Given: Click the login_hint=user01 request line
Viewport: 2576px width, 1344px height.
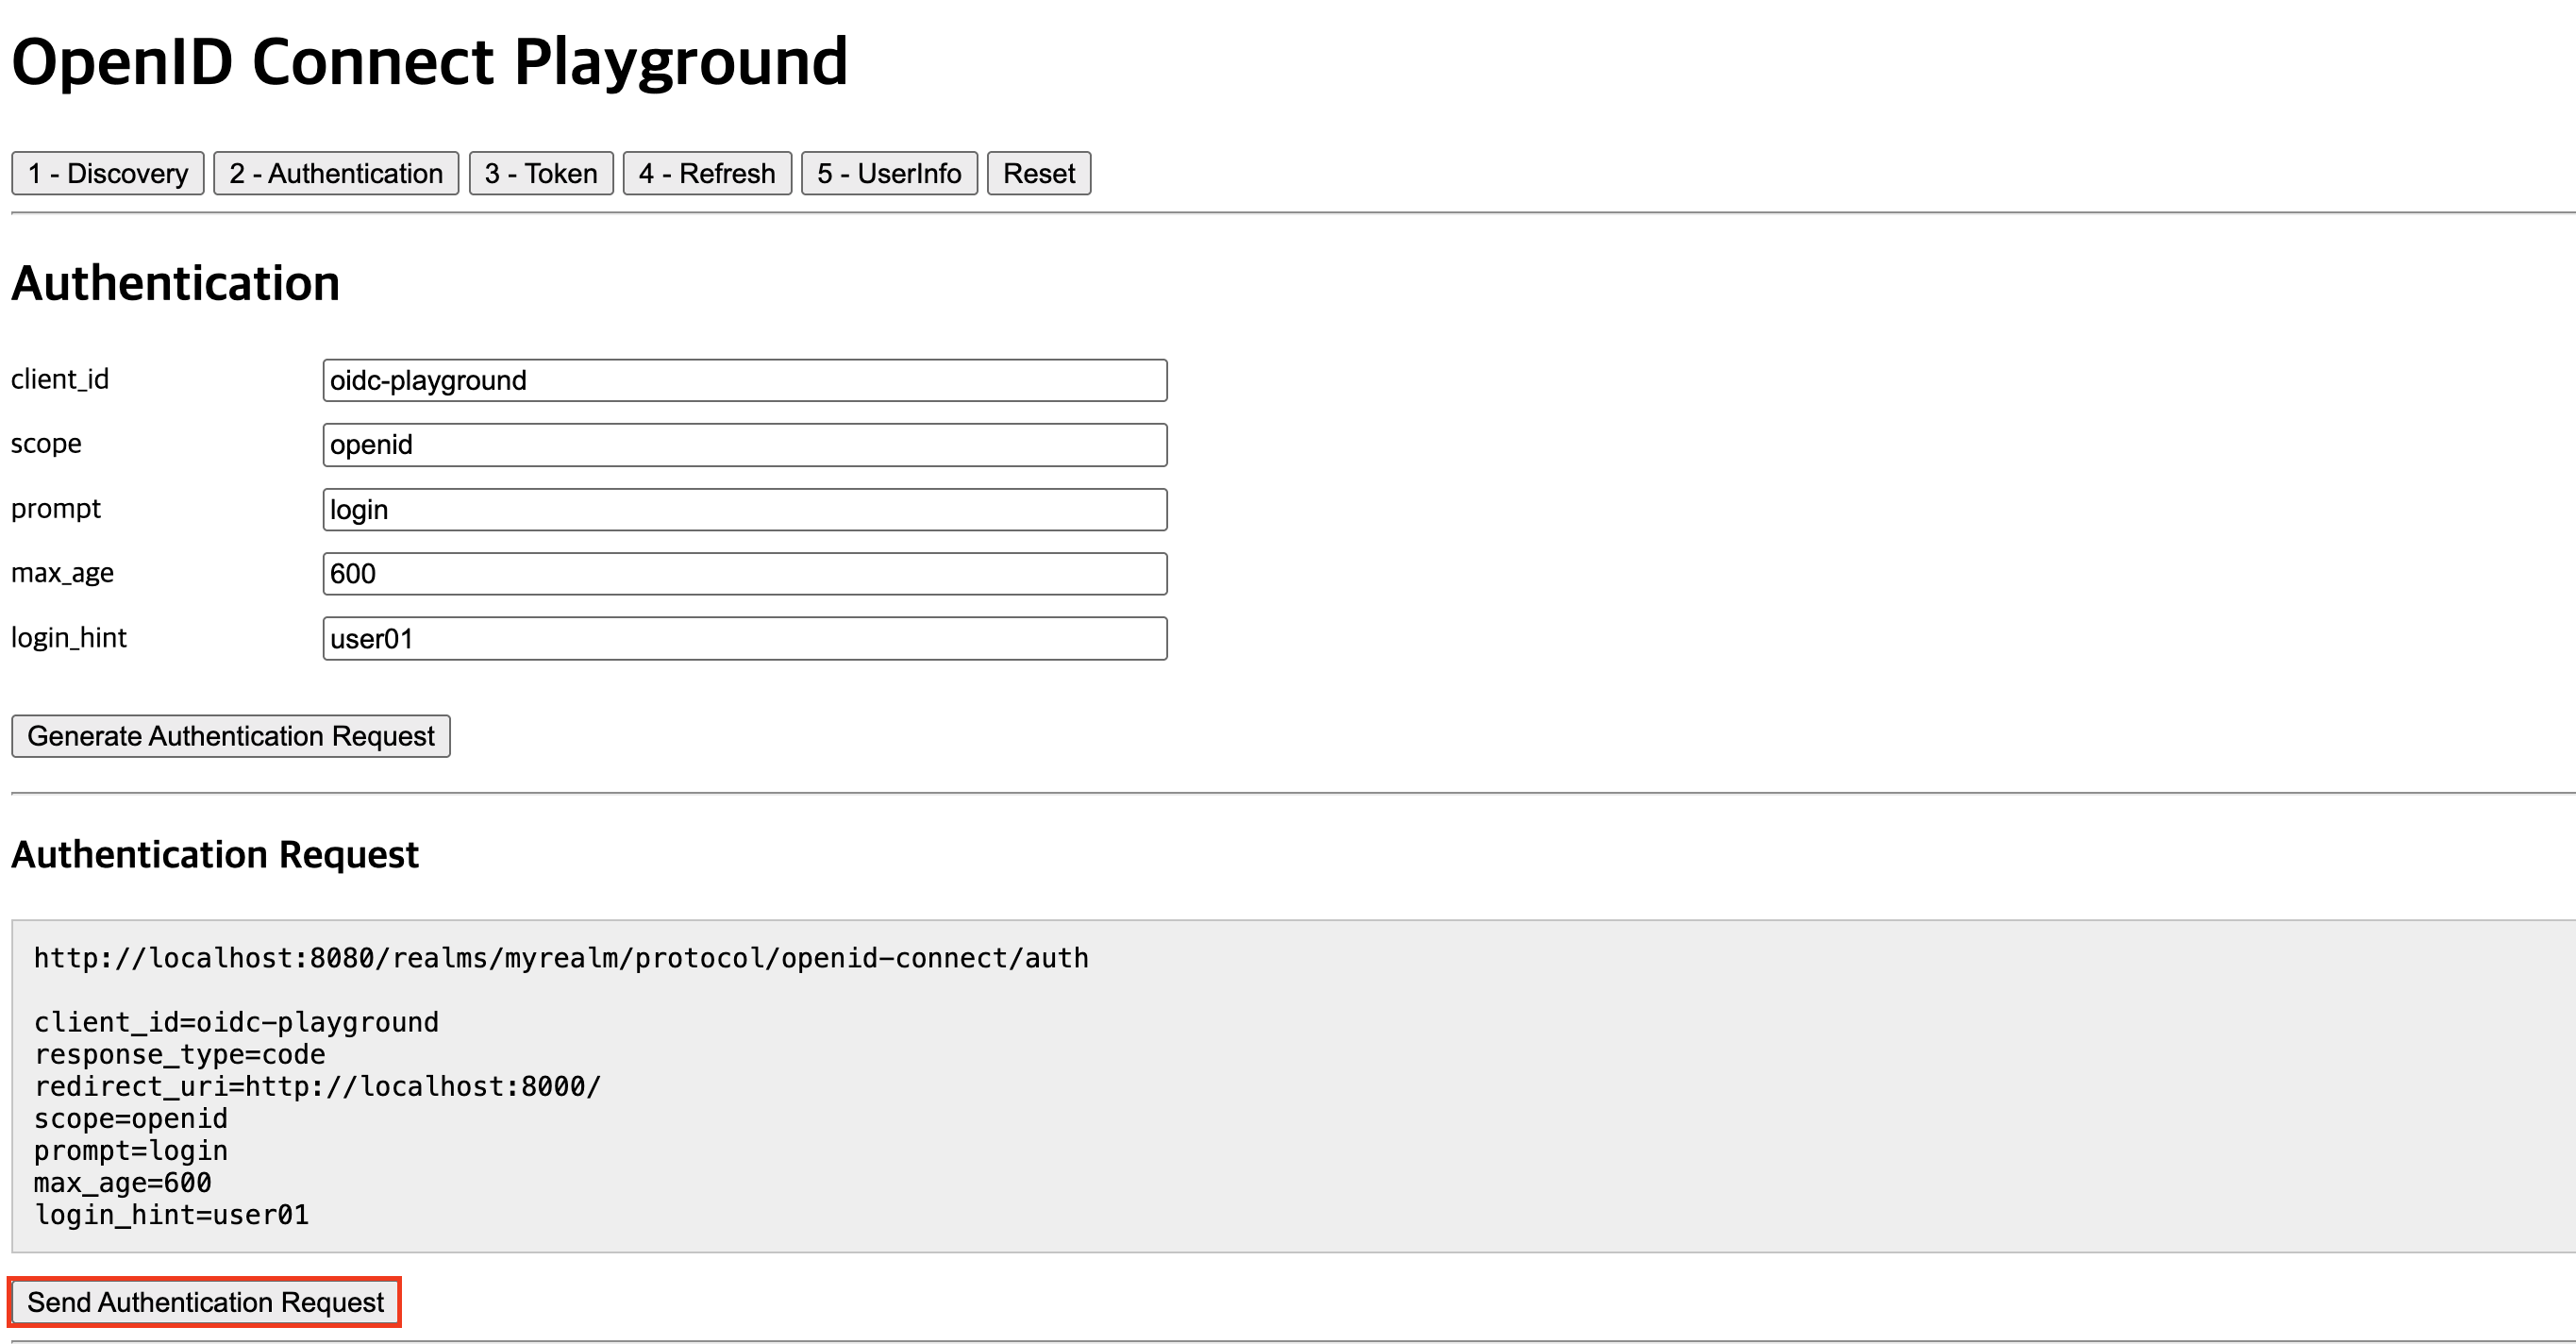Looking at the screenshot, I should coord(171,1215).
